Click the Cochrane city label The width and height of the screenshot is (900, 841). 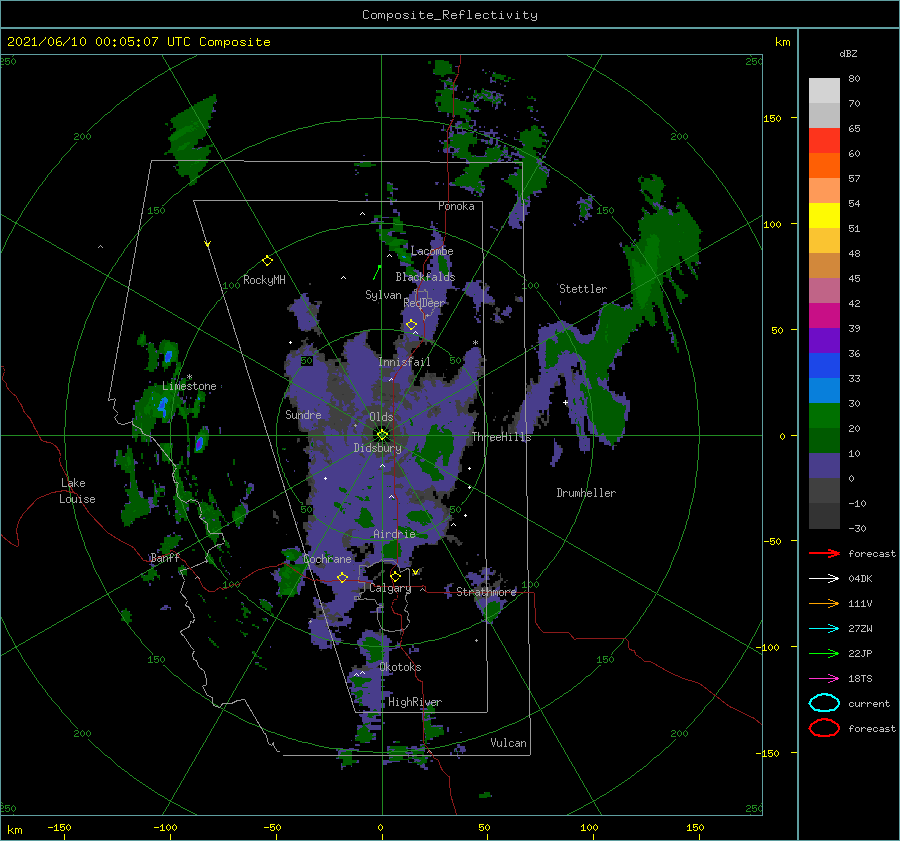click(327, 559)
